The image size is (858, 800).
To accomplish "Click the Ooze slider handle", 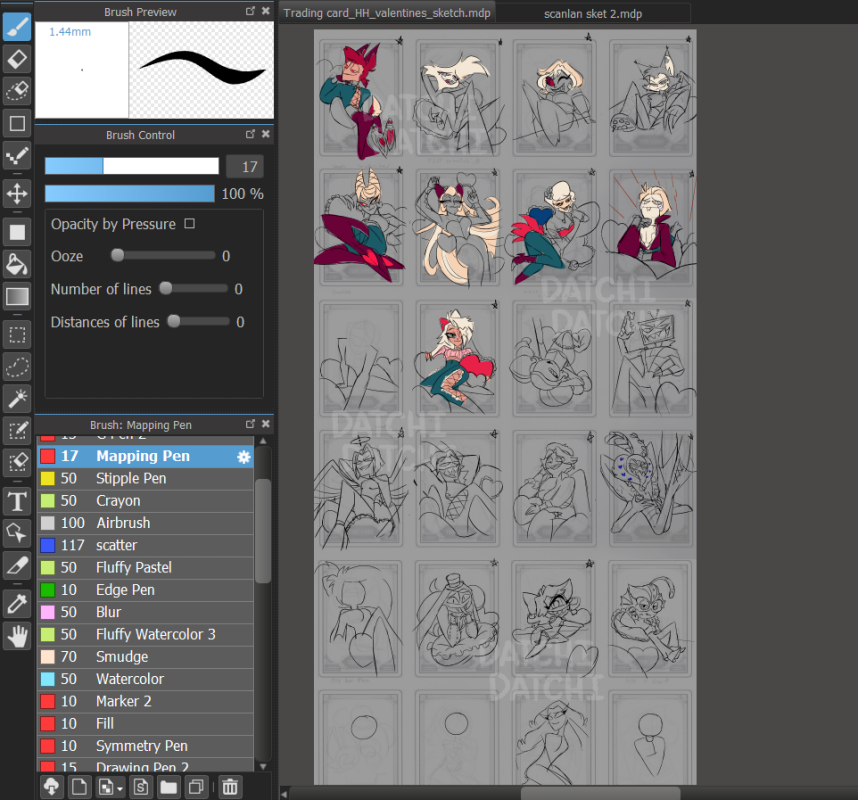I will tap(117, 255).
